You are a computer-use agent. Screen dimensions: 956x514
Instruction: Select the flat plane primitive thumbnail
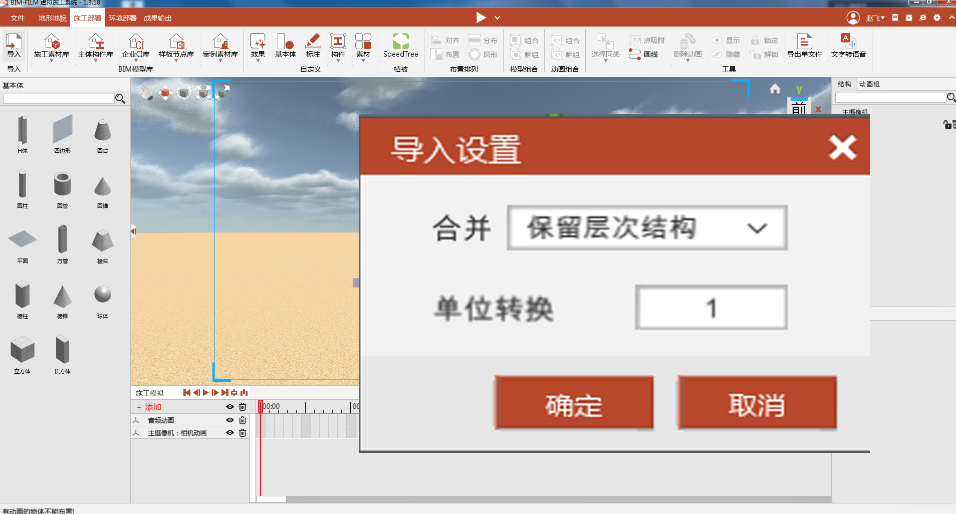click(x=23, y=240)
